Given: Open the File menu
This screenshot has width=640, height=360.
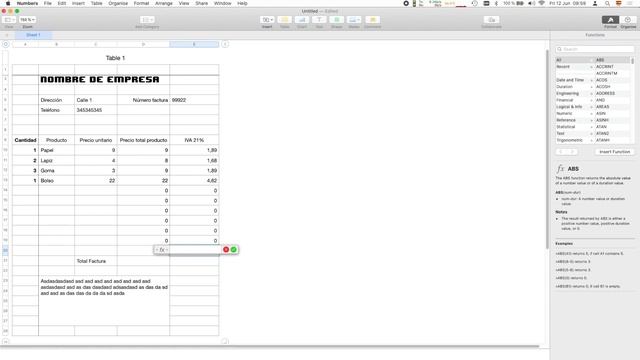Looking at the screenshot, I should 48,3.
